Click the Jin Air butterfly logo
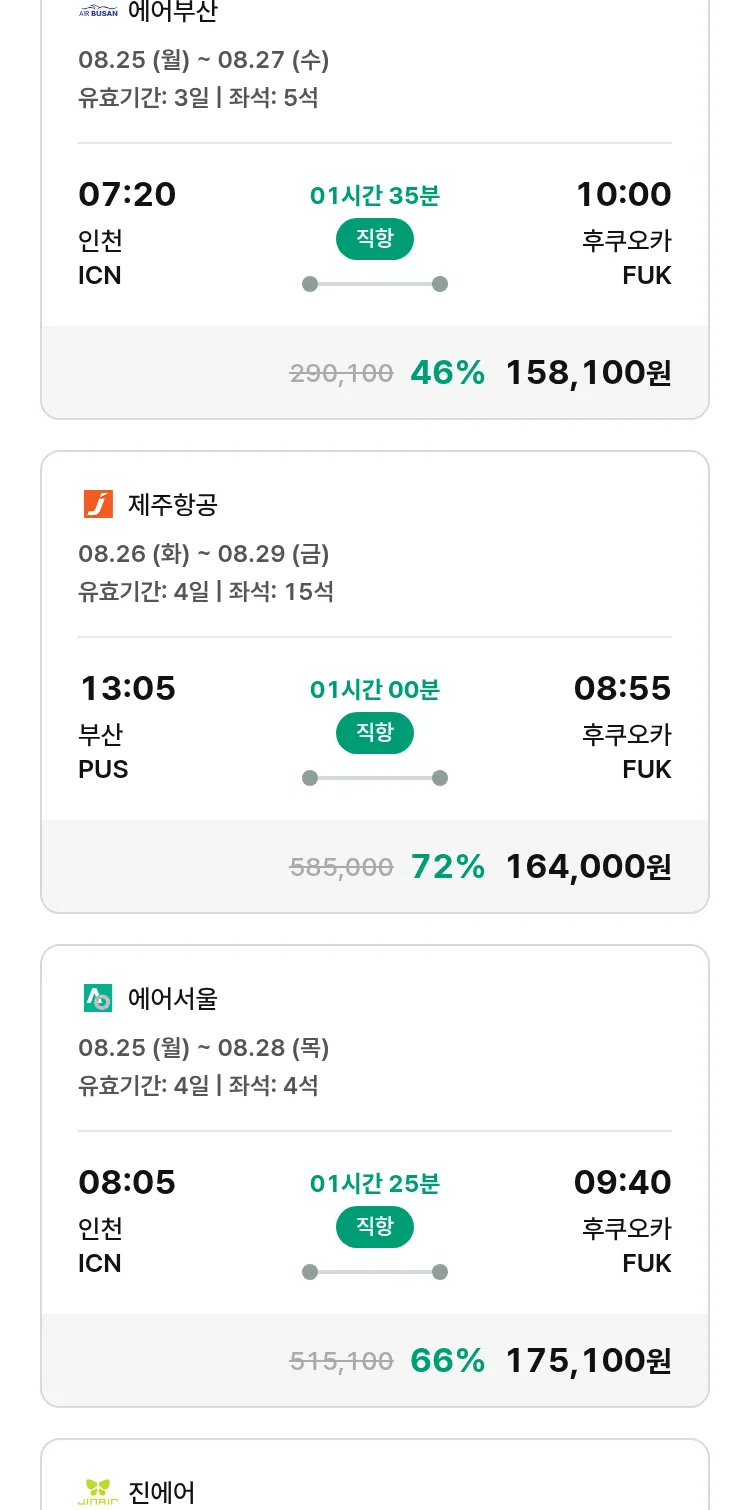This screenshot has width=750, height=1510. coord(98,1492)
